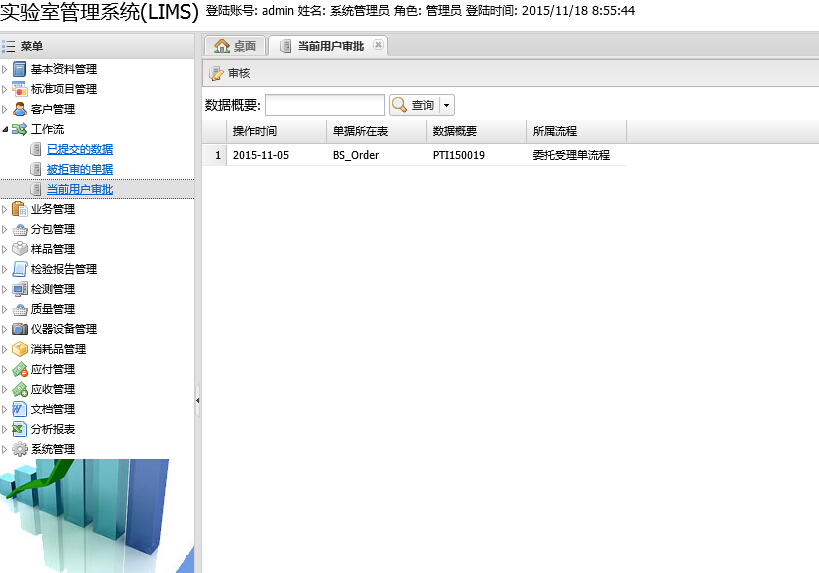Close the 当前用户审批 tab
Screen dimensions: 819x573
(x=378, y=46)
